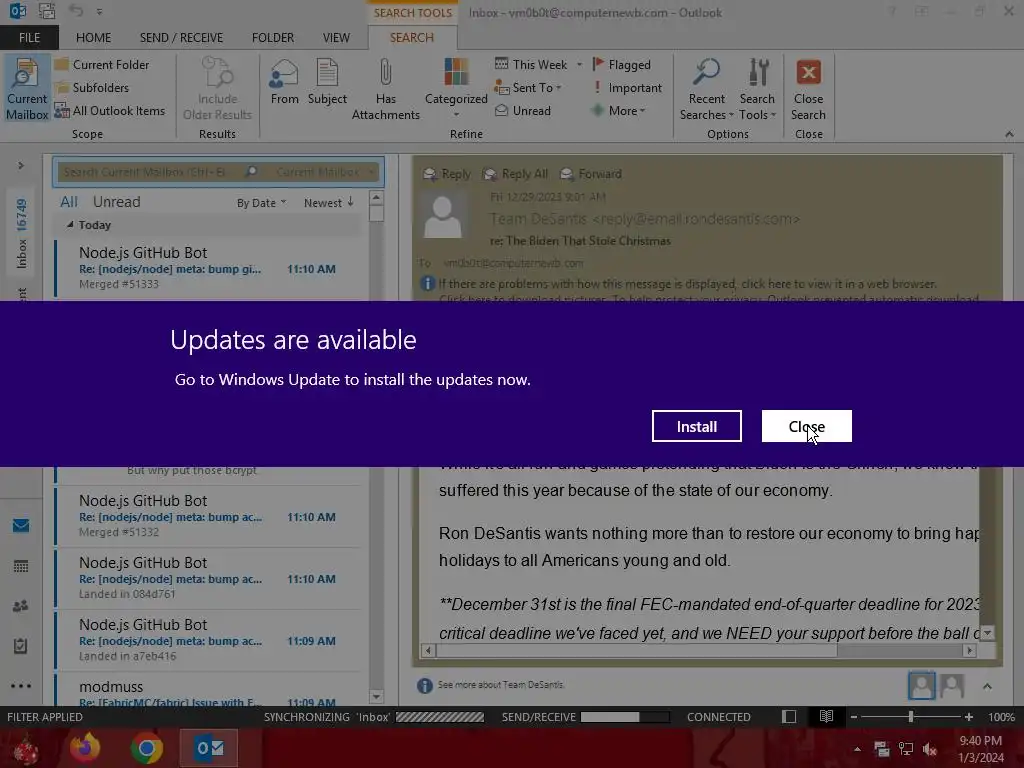1024x768 pixels.
Task: Zoom out with the minus button
Action: pyautogui.click(x=853, y=717)
